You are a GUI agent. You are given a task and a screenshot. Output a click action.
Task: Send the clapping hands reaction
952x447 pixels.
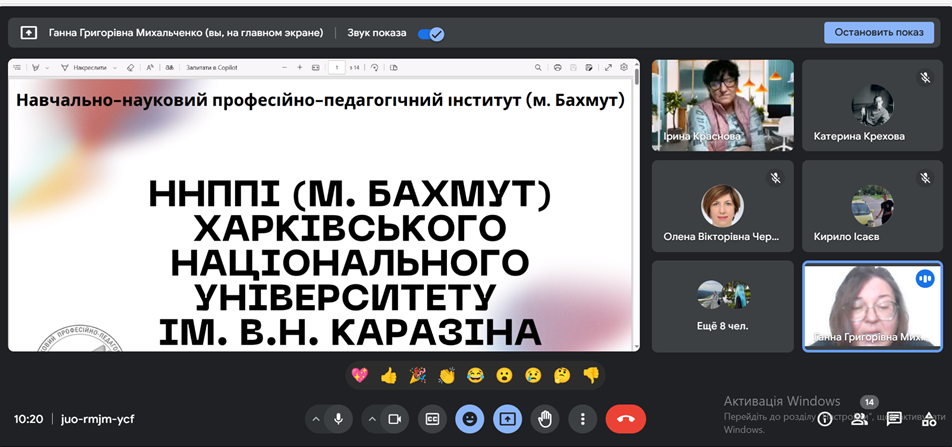(446, 376)
